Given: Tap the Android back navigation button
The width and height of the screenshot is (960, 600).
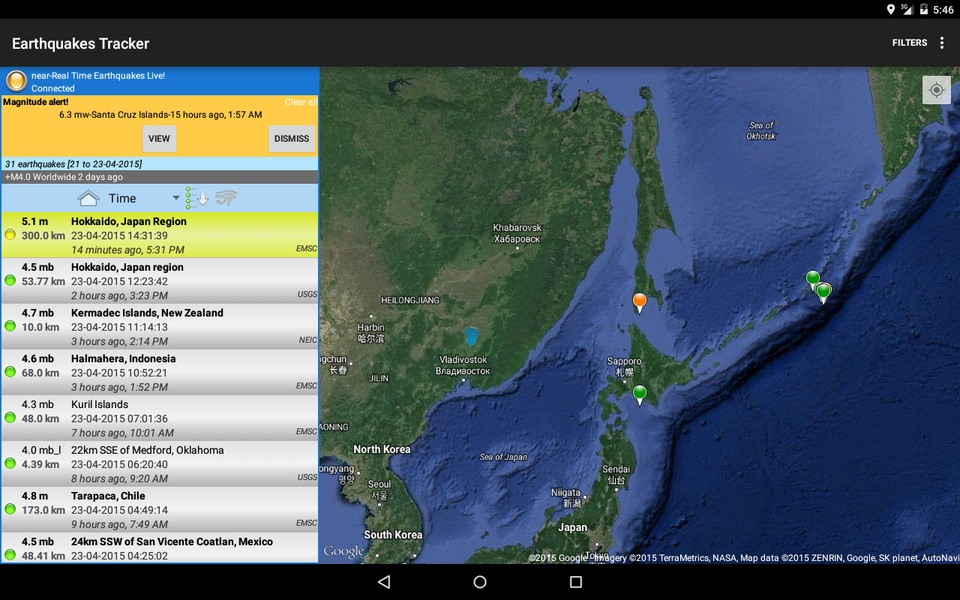Looking at the screenshot, I should click(x=384, y=582).
